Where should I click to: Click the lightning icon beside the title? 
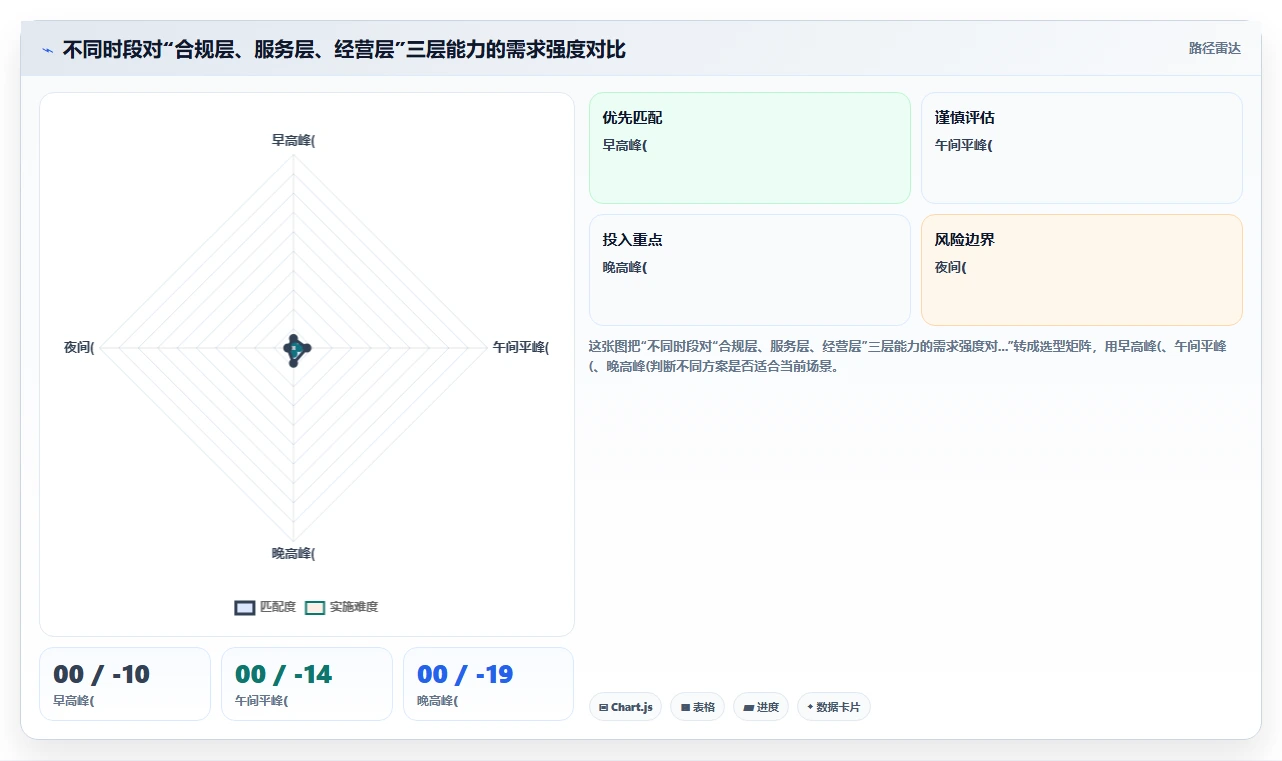[47, 50]
